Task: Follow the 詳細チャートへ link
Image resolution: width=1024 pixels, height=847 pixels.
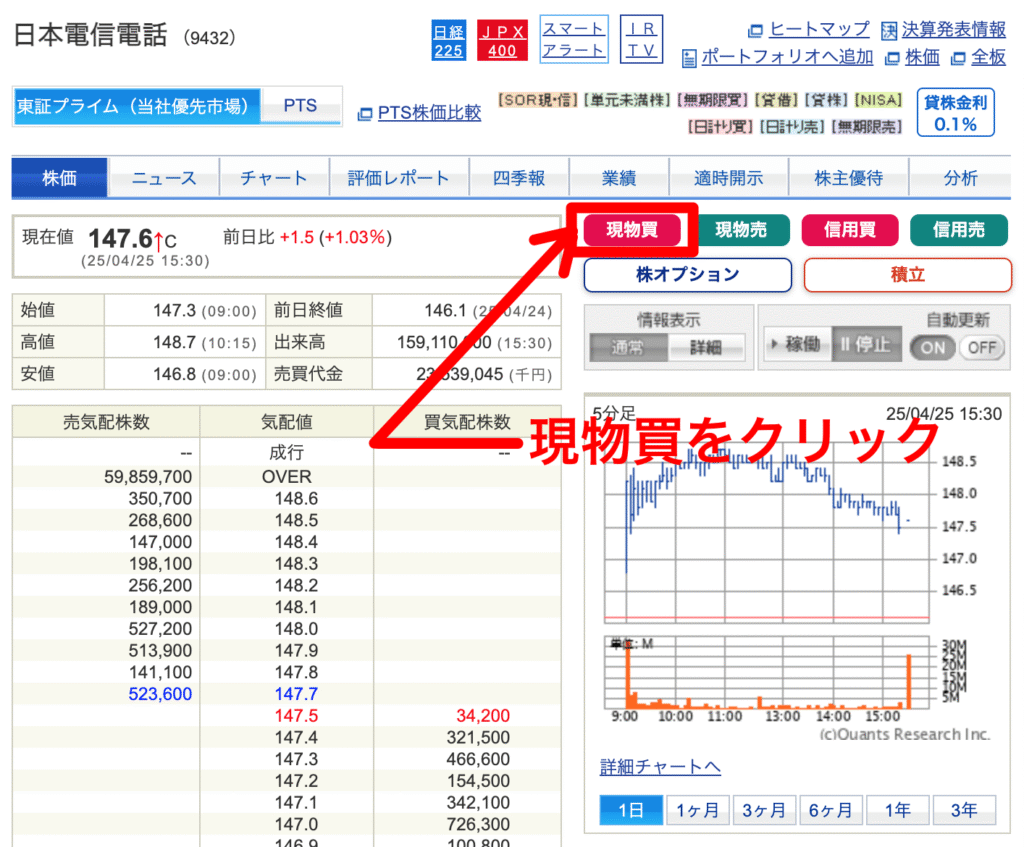Action: [660, 767]
